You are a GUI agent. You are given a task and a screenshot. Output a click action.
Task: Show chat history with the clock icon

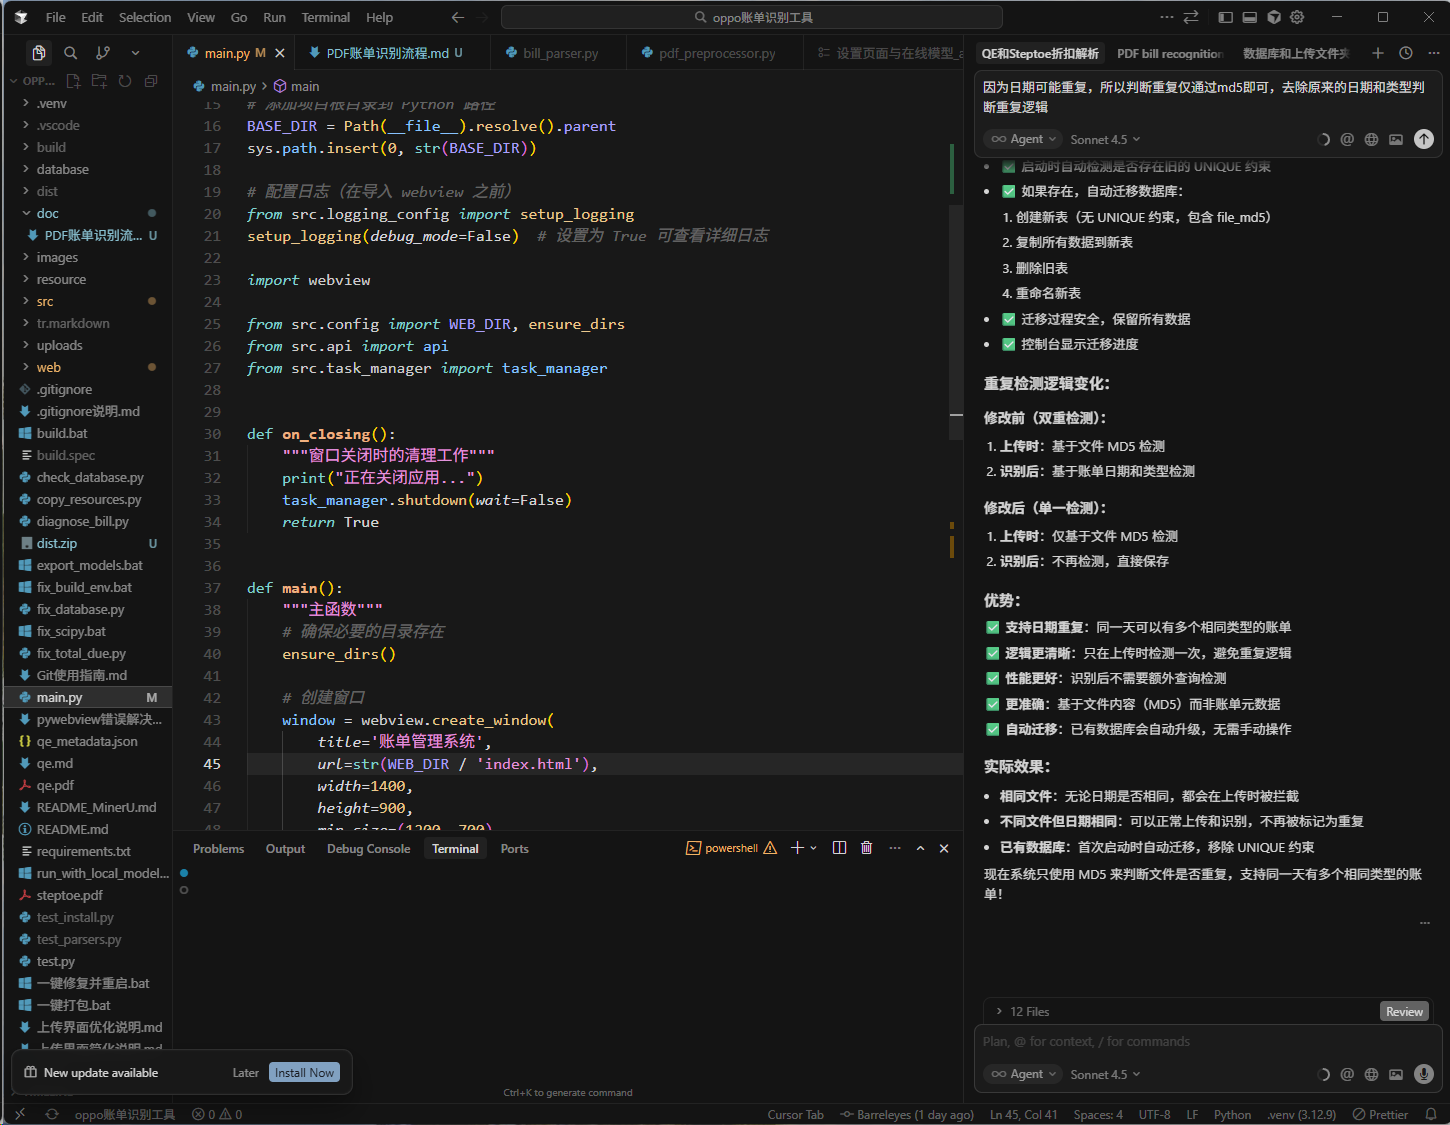1406,53
